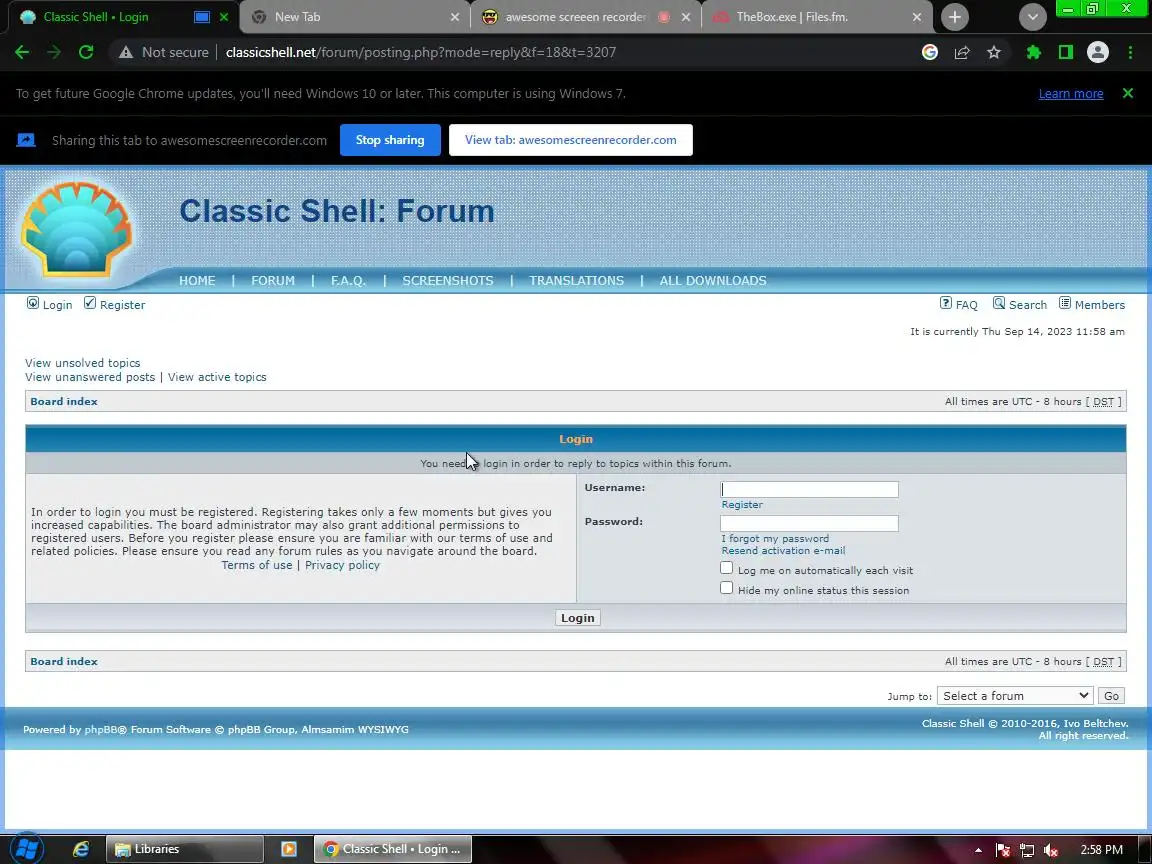Open the Terms of use link
Viewport: 1152px width, 864px height.
coord(256,565)
